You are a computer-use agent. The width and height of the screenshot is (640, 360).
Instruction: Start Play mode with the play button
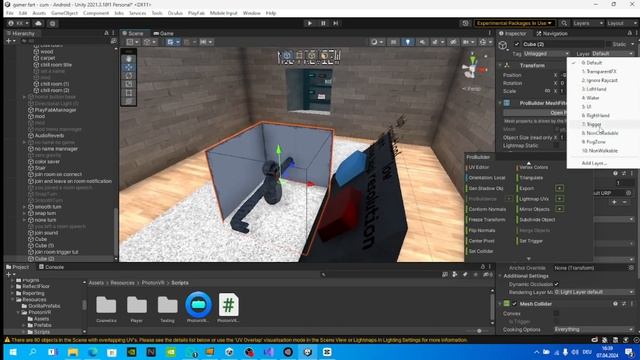coord(309,23)
